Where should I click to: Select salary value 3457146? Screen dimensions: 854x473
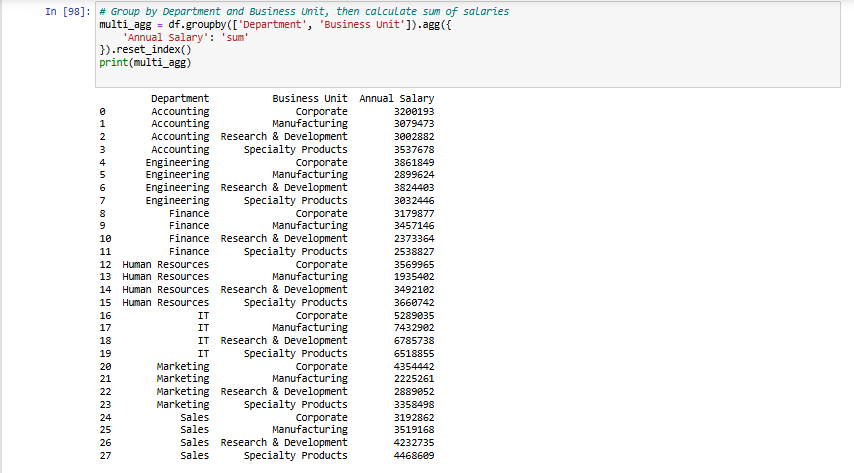tap(414, 226)
